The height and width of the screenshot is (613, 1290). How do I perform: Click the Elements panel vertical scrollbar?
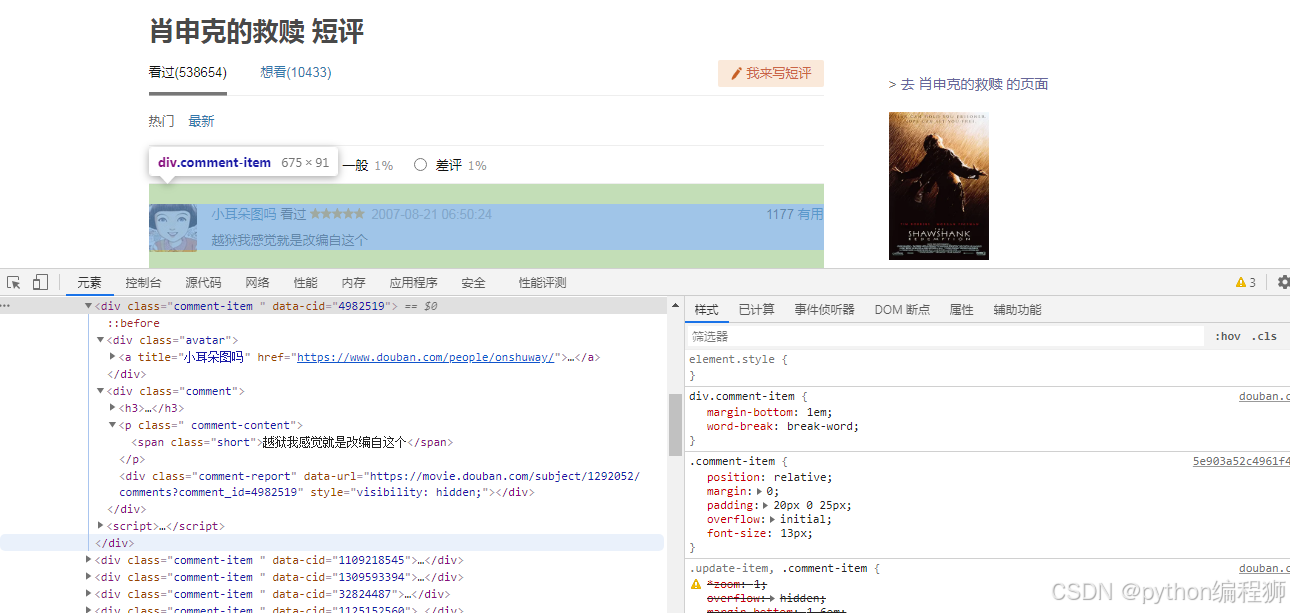[x=675, y=424]
